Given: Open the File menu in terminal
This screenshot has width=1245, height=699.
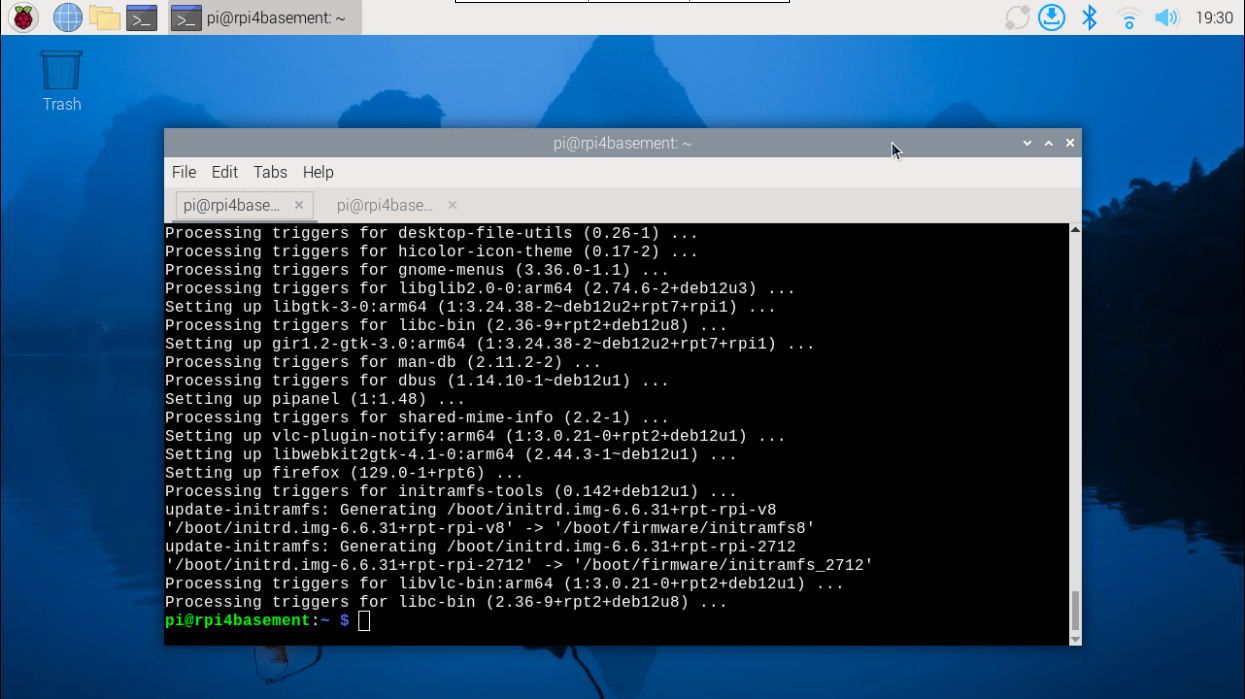Looking at the screenshot, I should 184,172.
